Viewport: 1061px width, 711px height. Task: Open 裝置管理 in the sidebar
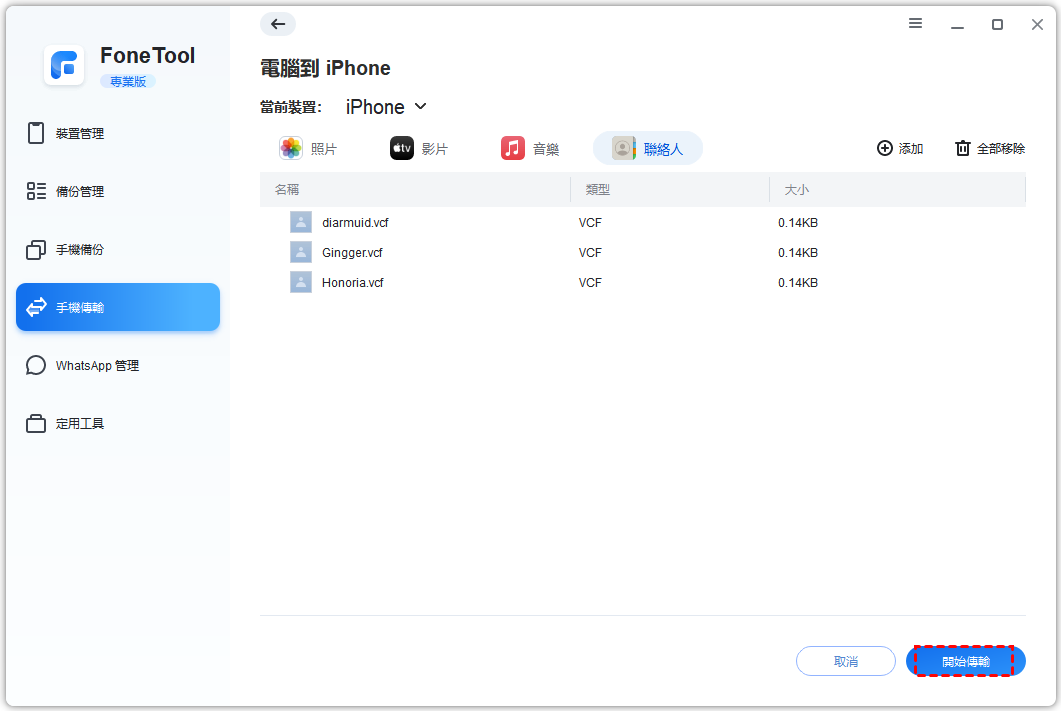80,134
